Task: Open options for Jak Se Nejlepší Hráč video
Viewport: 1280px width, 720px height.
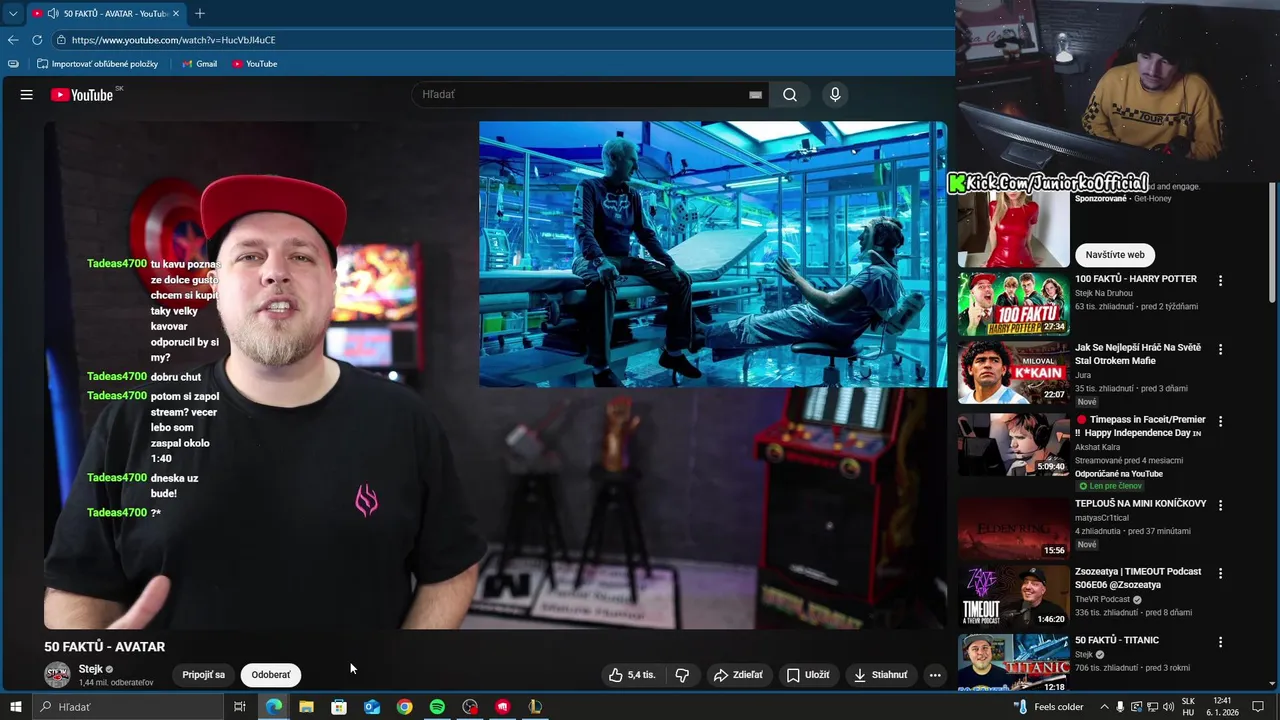Action: 1220,350
